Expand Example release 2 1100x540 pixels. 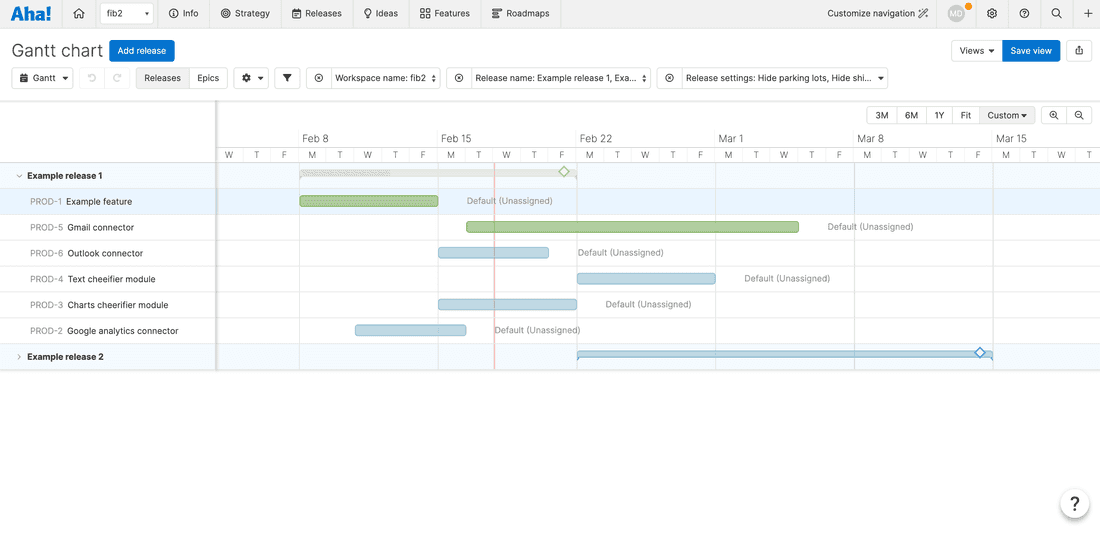coord(19,357)
